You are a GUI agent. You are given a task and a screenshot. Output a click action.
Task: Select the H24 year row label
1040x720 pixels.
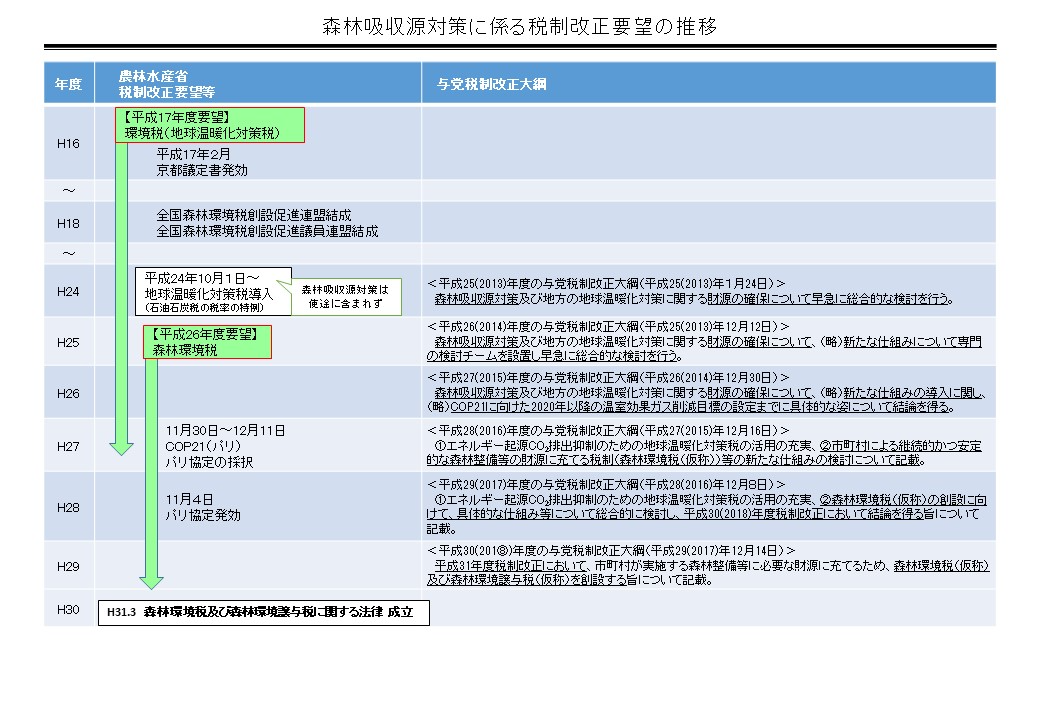[68, 291]
